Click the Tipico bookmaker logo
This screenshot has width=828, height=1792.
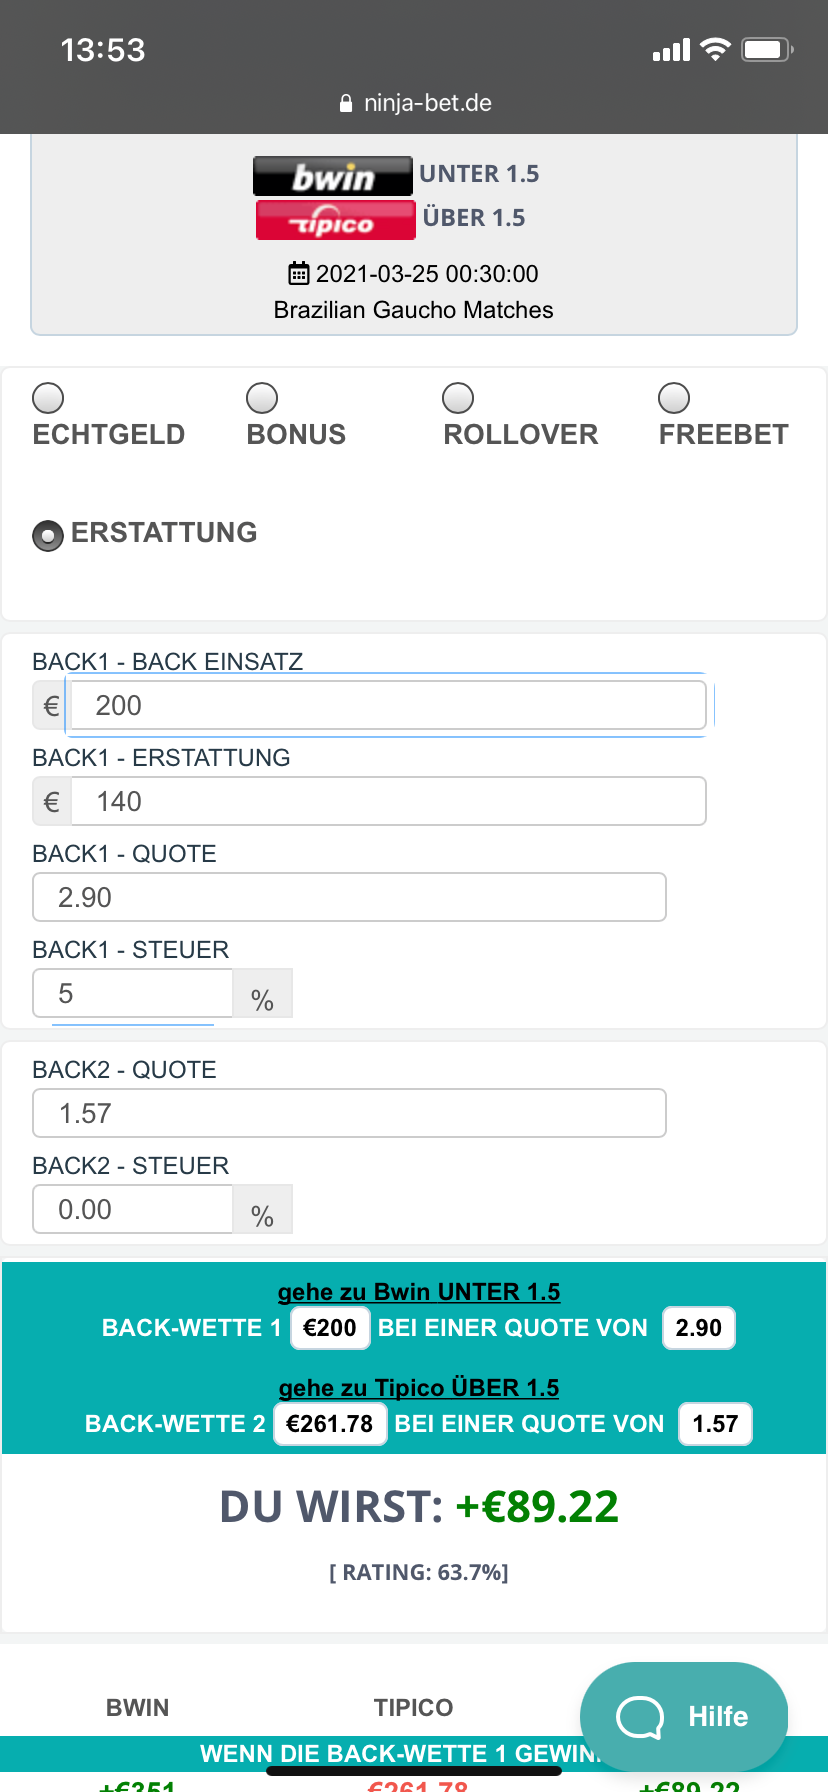[x=335, y=220]
